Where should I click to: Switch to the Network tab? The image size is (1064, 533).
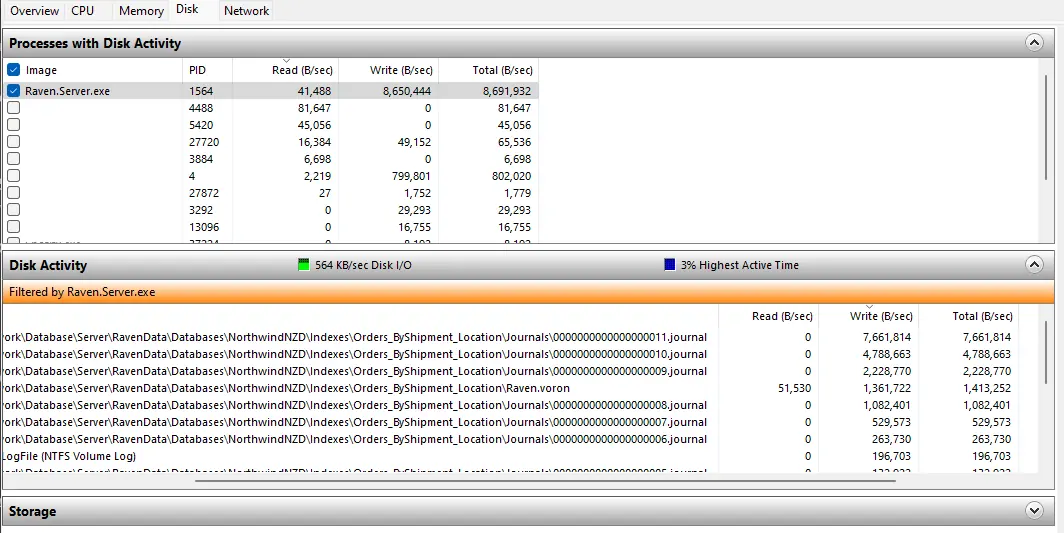click(x=246, y=11)
